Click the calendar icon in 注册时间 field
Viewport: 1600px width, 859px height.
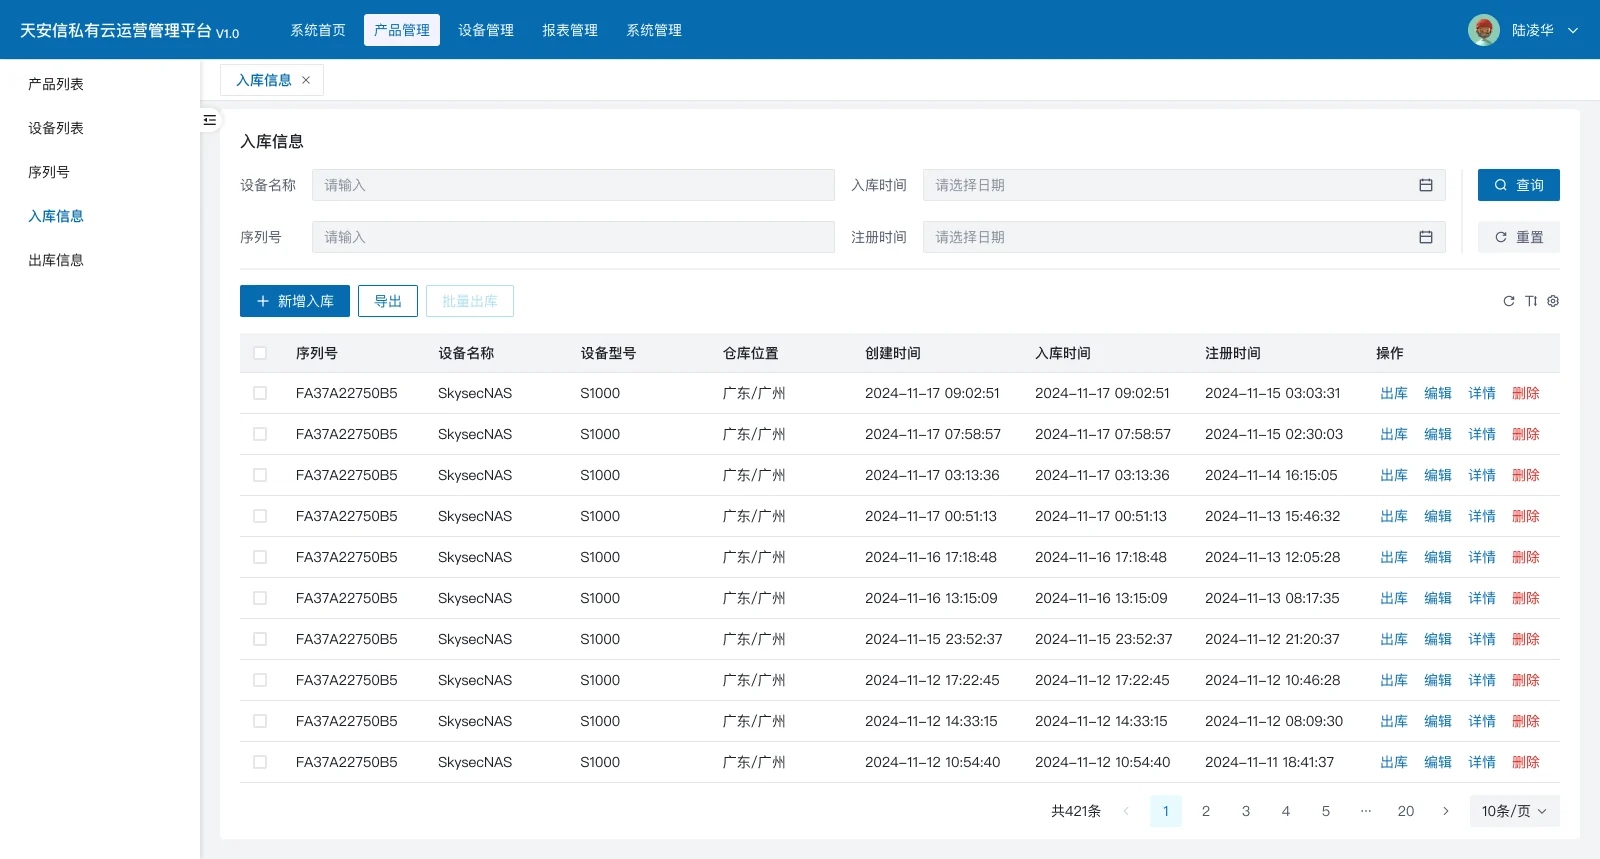(x=1426, y=237)
